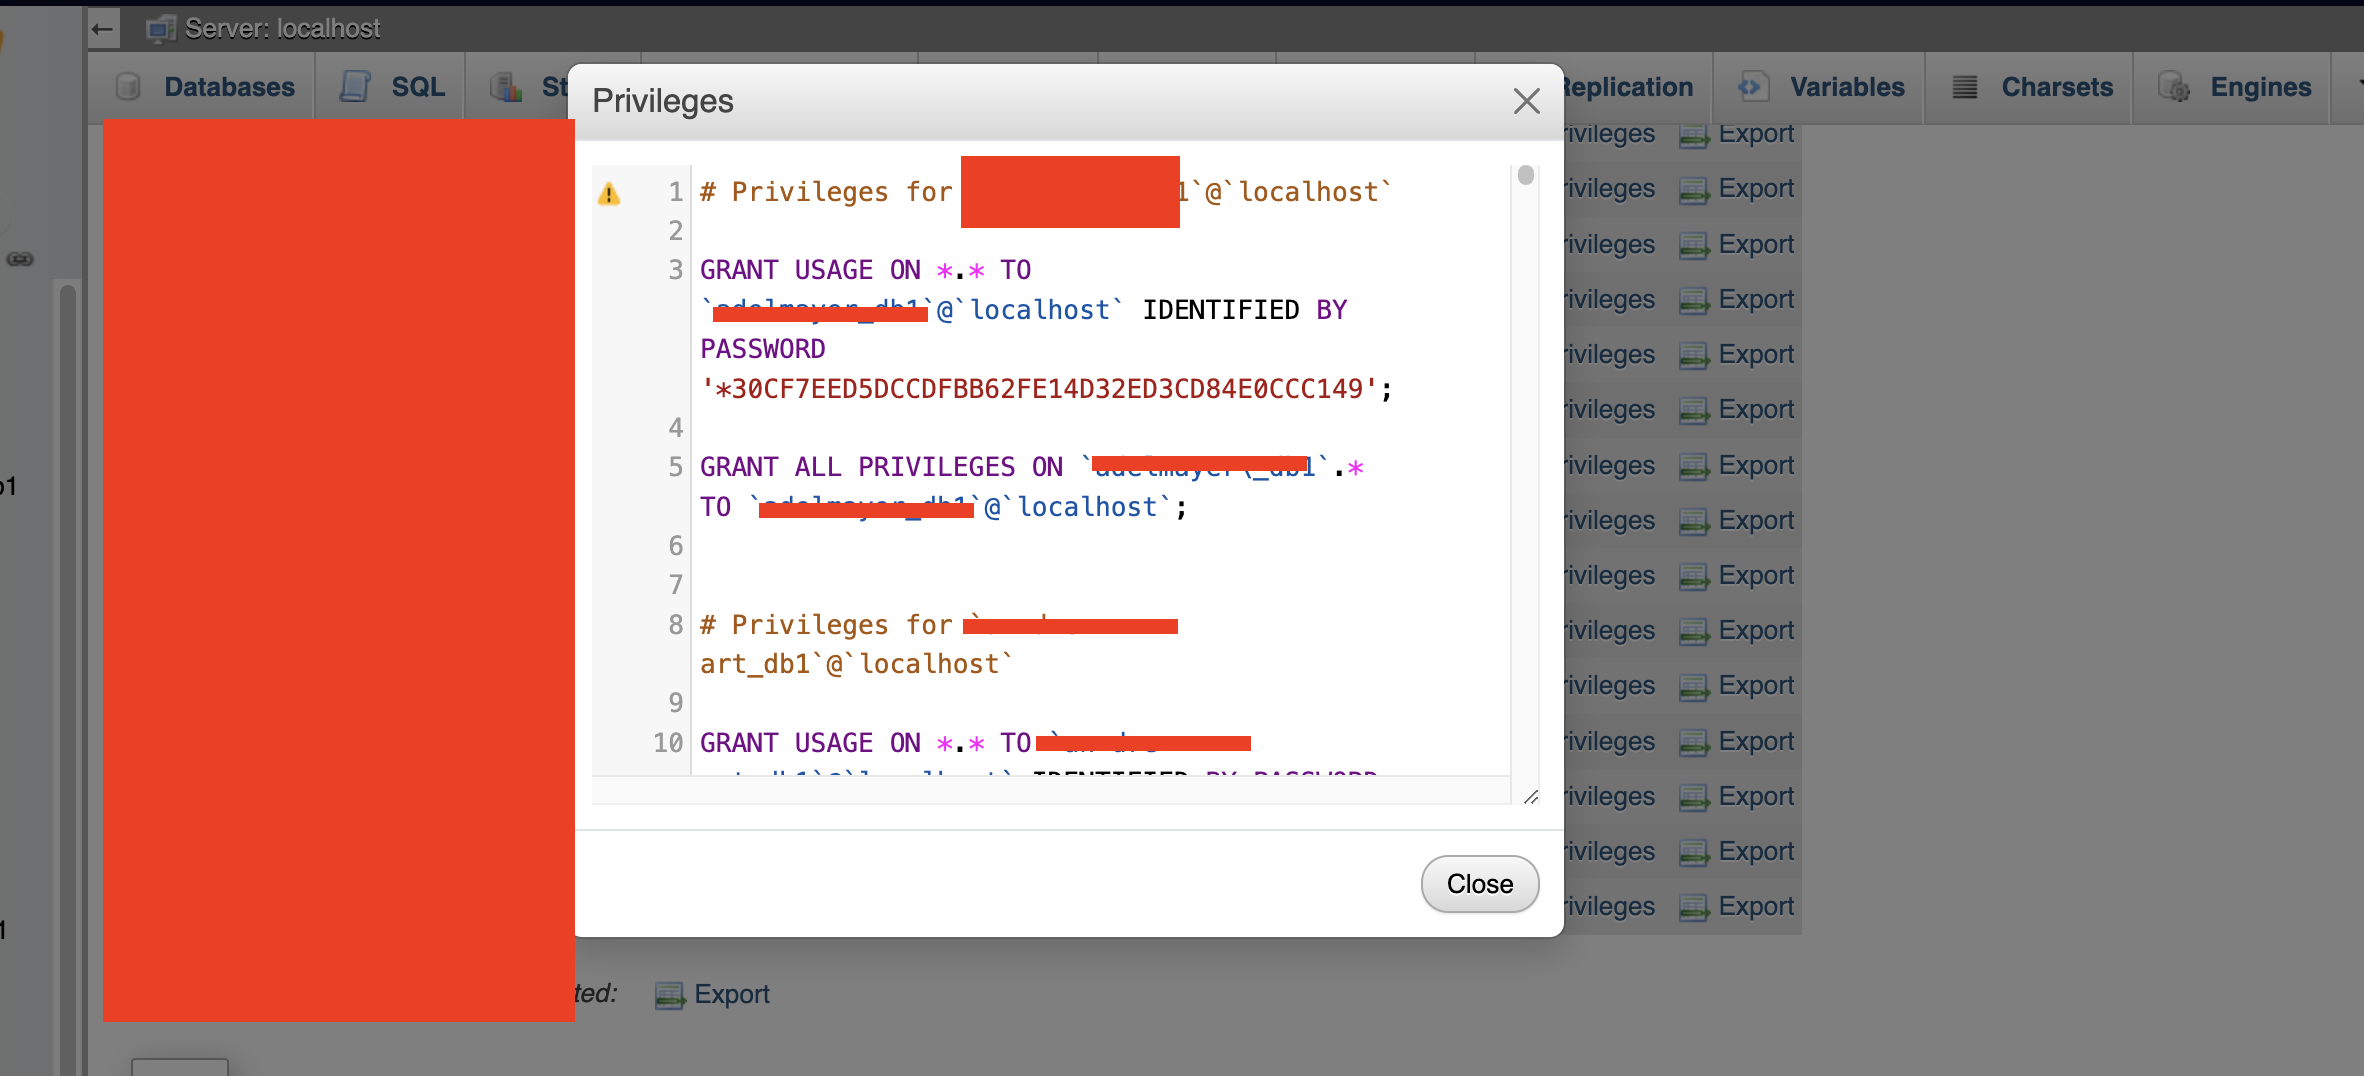Collapse navigation panel with left arrow button
This screenshot has width=2364, height=1076.
pyautogui.click(x=103, y=29)
